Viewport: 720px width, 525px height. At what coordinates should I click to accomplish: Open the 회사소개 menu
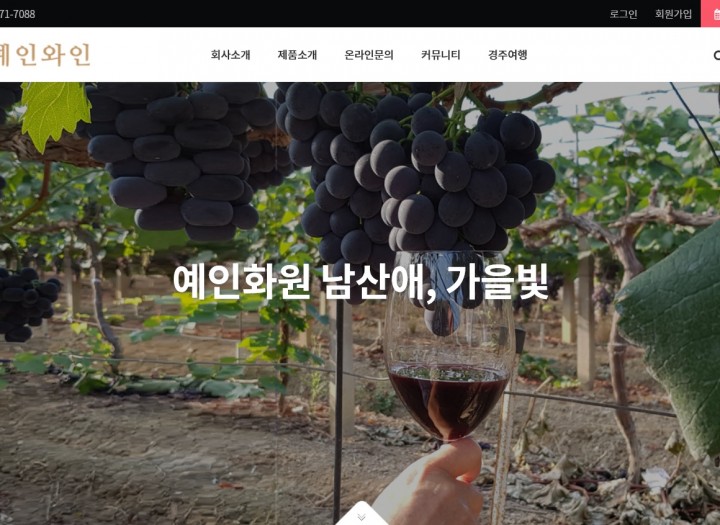point(231,55)
